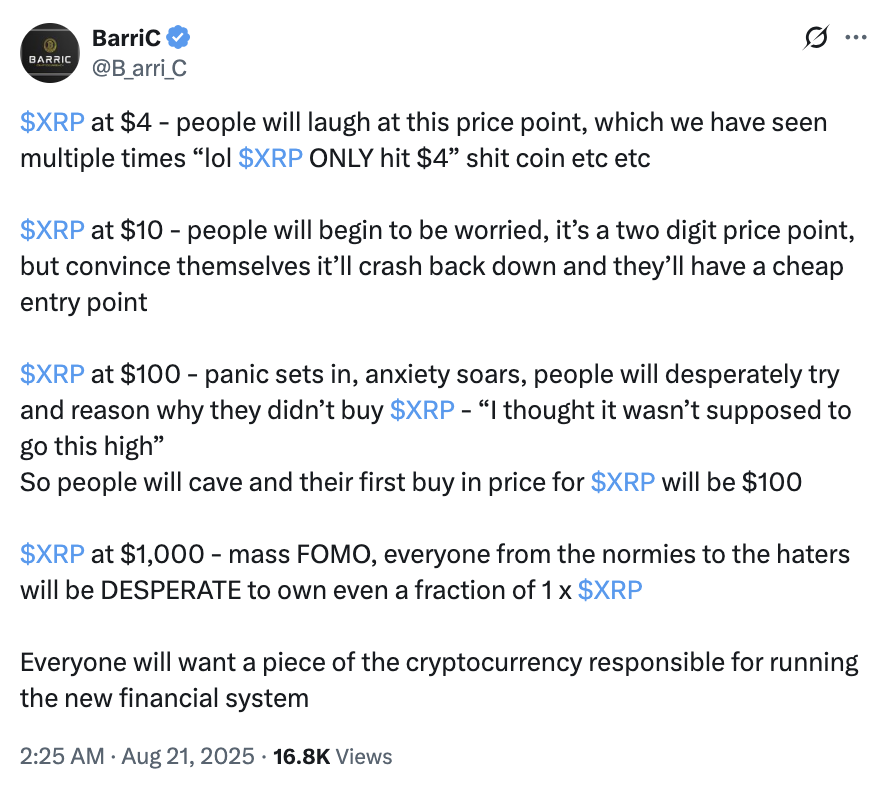884x792 pixels.
Task: Open the BARRIC profile avatar
Action: (x=50, y=53)
